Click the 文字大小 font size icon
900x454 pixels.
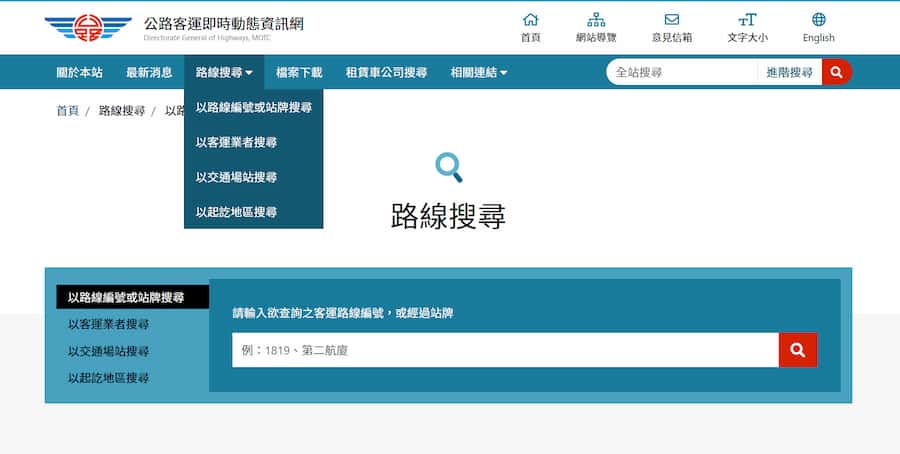click(747, 20)
